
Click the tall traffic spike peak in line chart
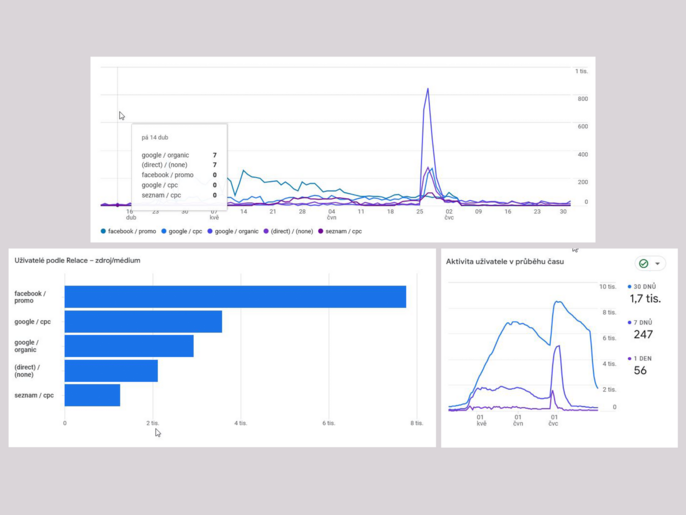(x=428, y=90)
